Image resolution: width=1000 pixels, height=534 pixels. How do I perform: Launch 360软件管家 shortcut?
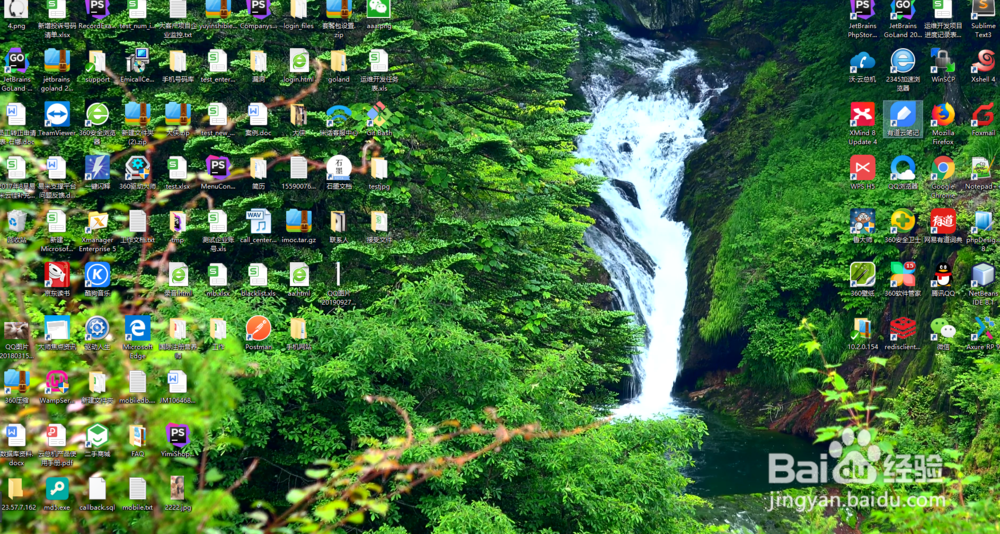[902, 274]
